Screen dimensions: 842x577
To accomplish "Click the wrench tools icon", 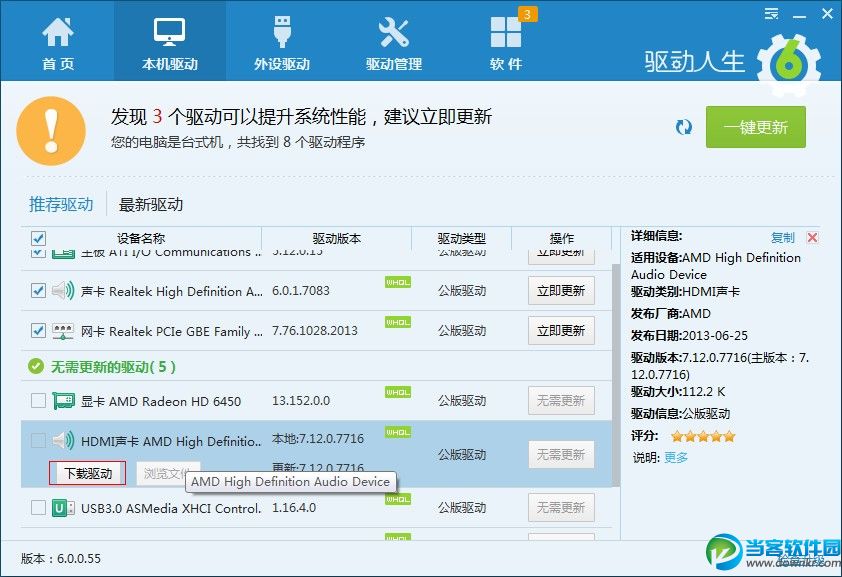I will click(394, 32).
